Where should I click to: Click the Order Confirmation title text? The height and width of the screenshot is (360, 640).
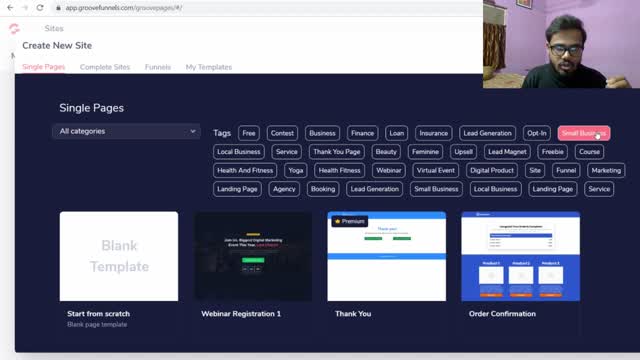coord(502,314)
